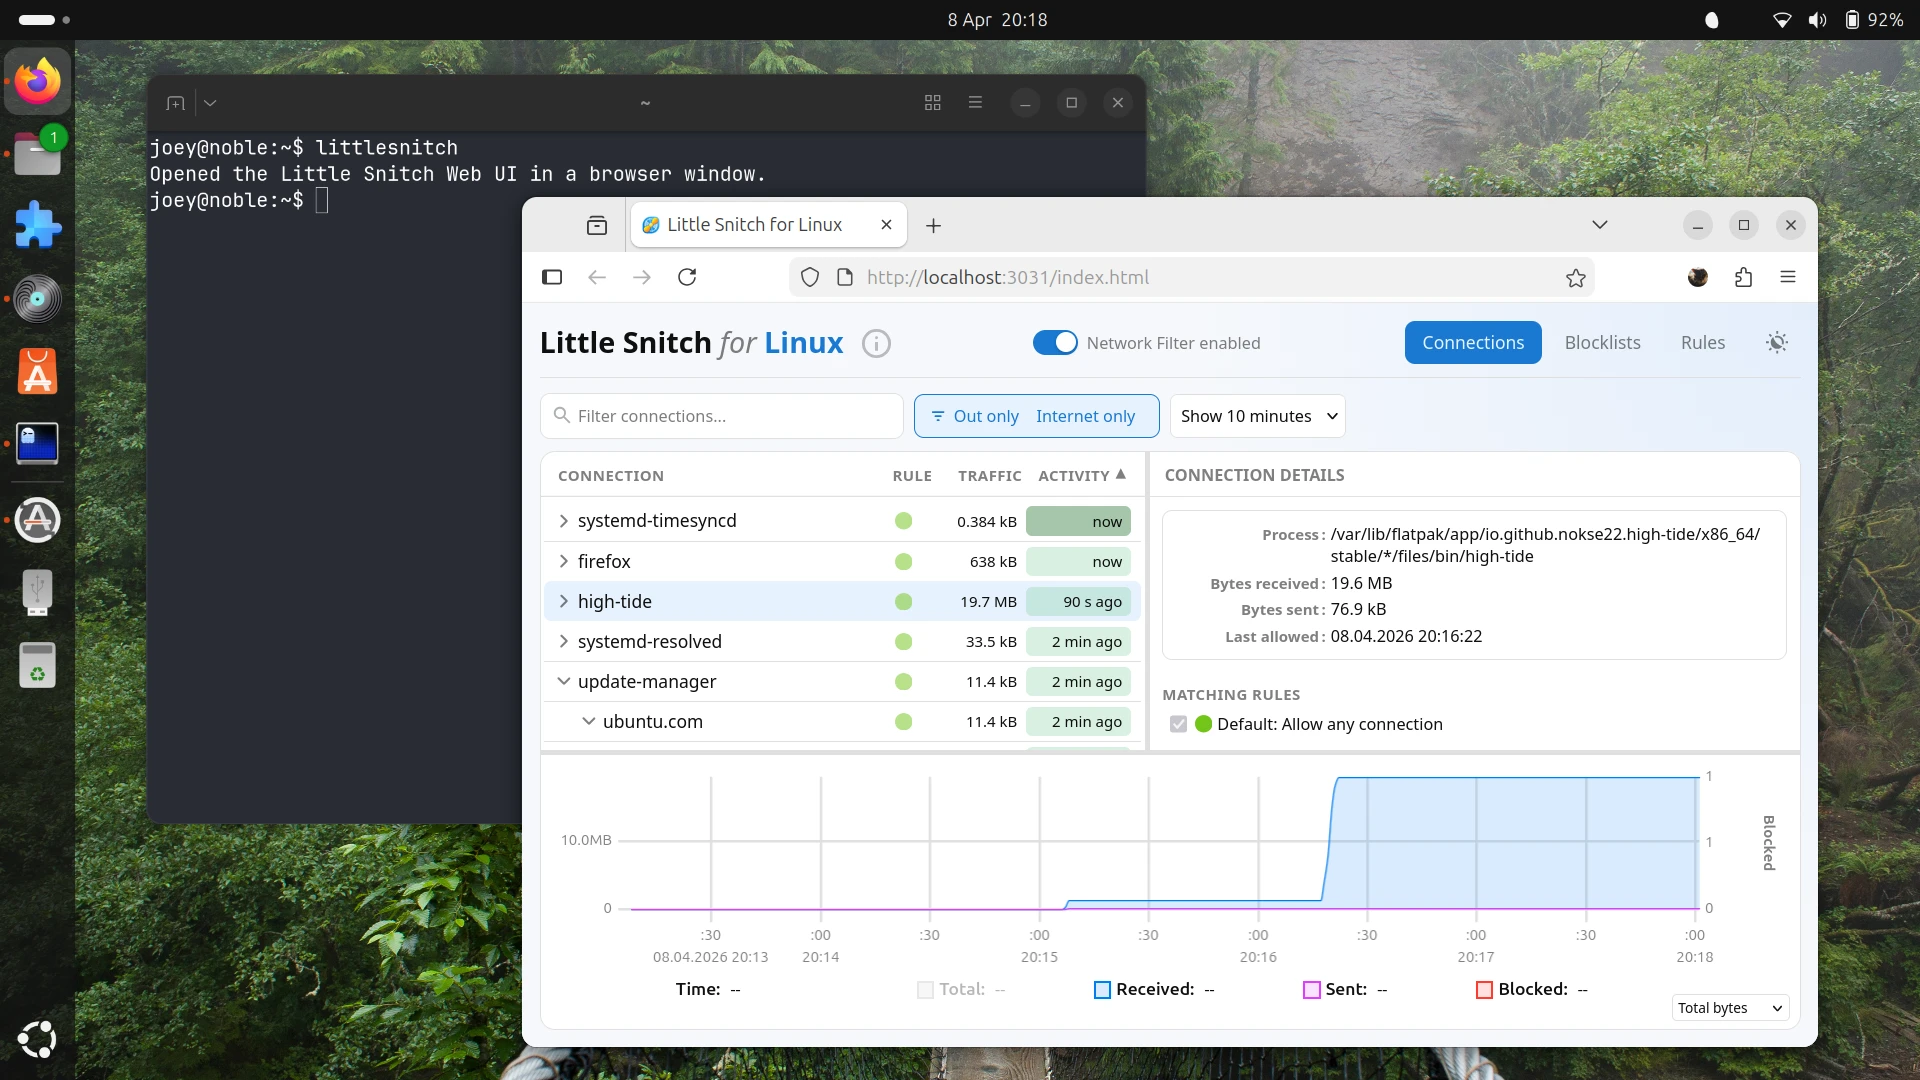Switch to the Rules tab
Viewport: 1920px width, 1080px height.
click(1702, 343)
